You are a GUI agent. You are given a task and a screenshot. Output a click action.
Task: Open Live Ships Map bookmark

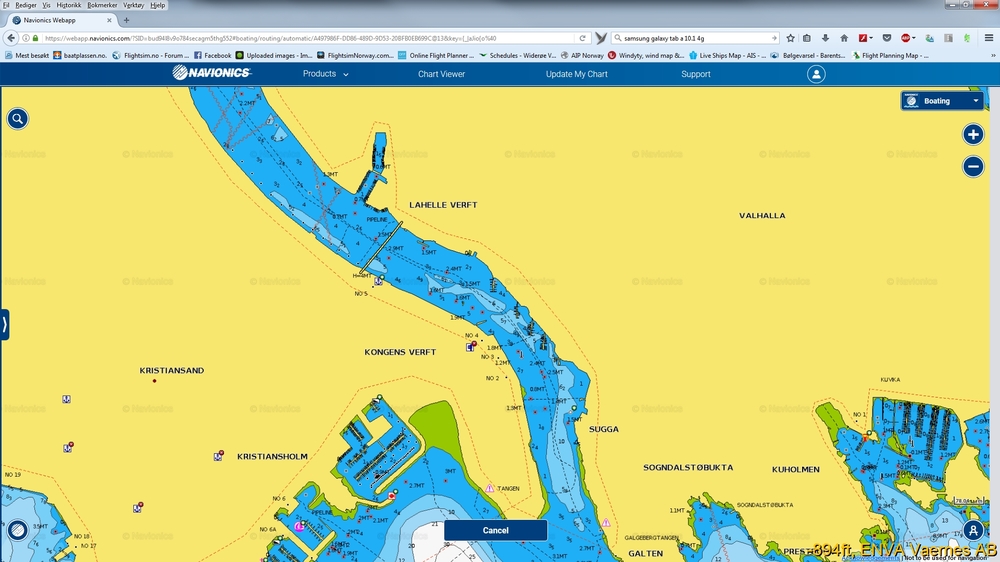click(x=728, y=55)
